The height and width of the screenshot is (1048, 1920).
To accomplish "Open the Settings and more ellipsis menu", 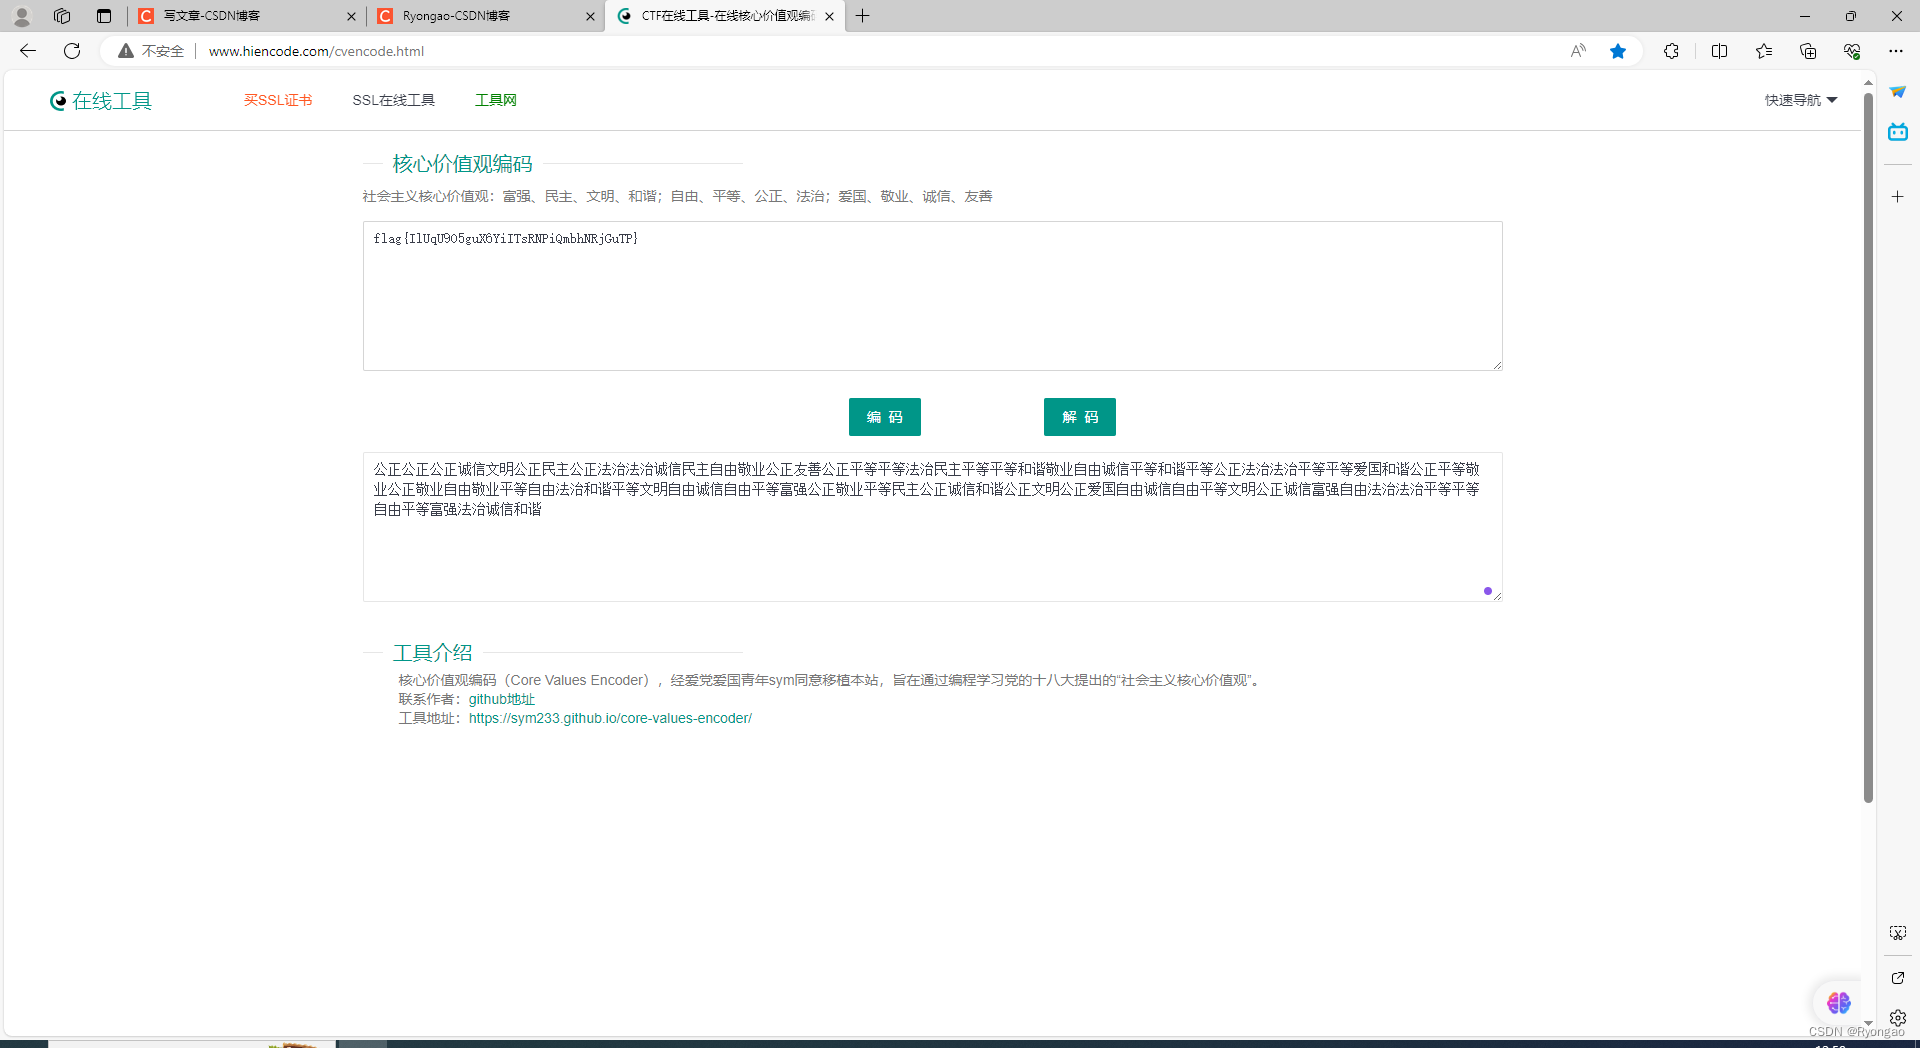I will coord(1896,51).
